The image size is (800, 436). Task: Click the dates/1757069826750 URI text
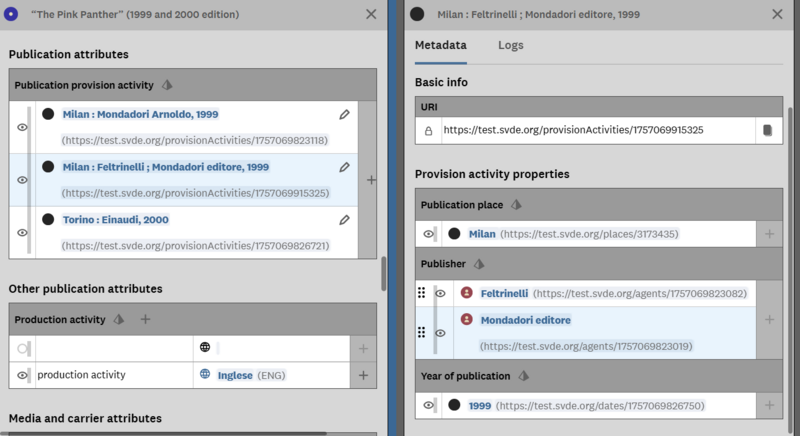click(600, 406)
